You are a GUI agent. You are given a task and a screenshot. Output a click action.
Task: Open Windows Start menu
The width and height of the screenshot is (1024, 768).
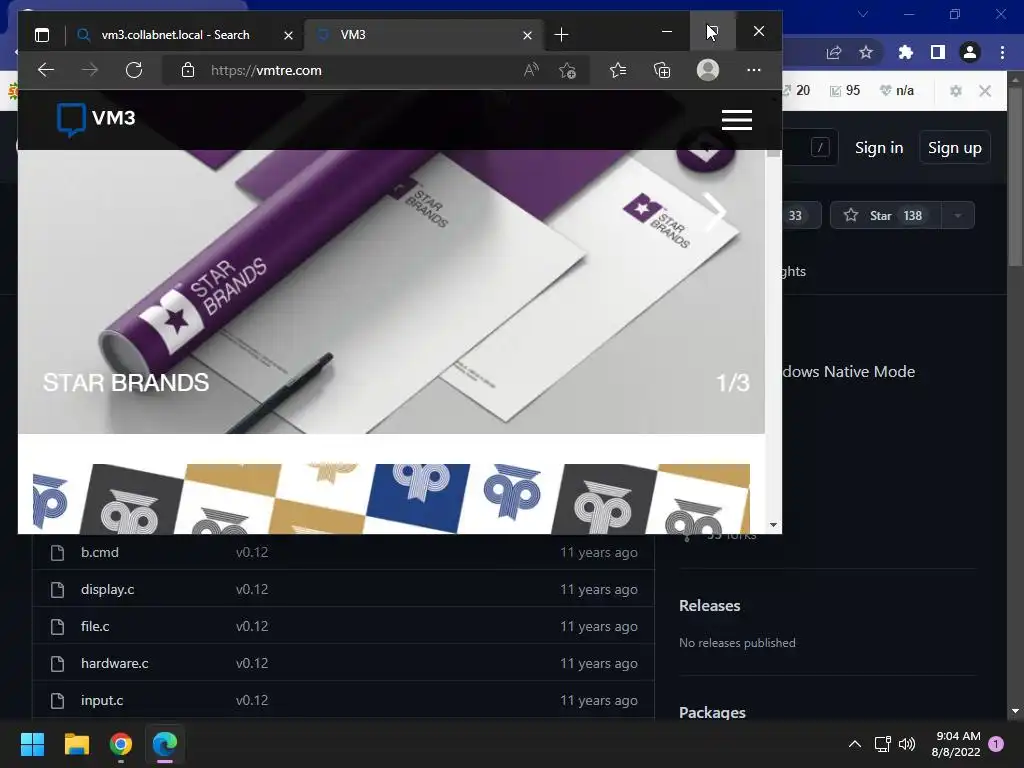32,744
